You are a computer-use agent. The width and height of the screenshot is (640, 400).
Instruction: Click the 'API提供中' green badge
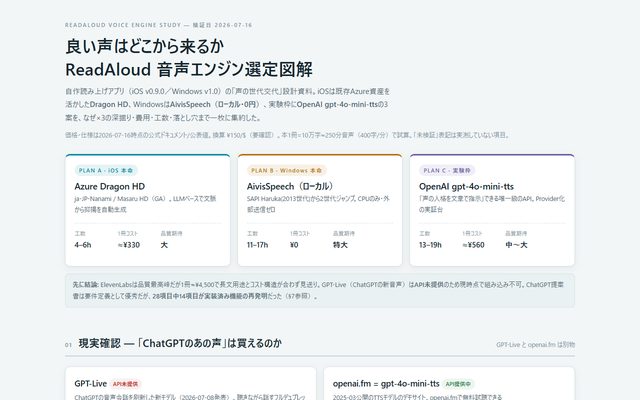(458, 384)
